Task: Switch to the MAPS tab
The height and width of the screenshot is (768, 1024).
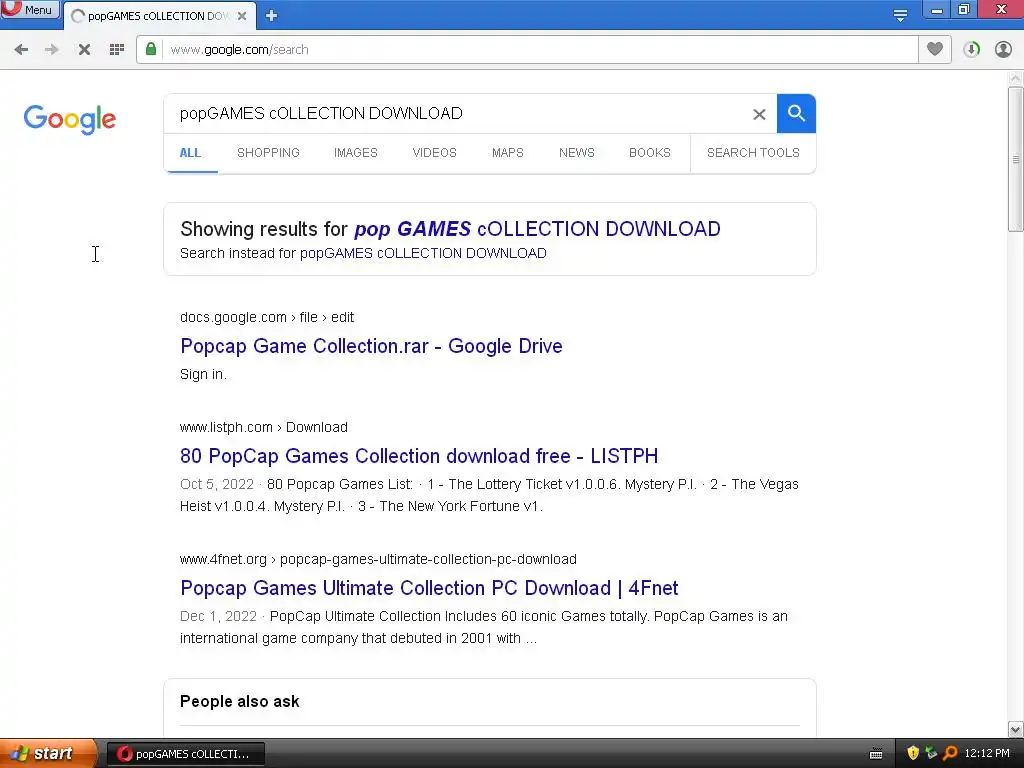Action: coord(507,153)
